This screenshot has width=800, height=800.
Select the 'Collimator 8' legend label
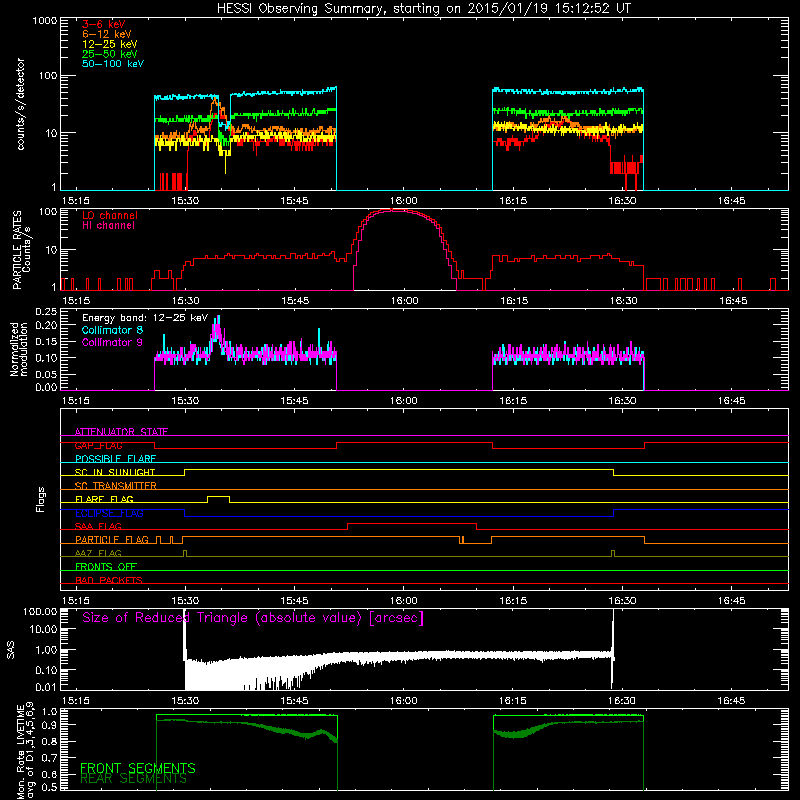(112, 331)
